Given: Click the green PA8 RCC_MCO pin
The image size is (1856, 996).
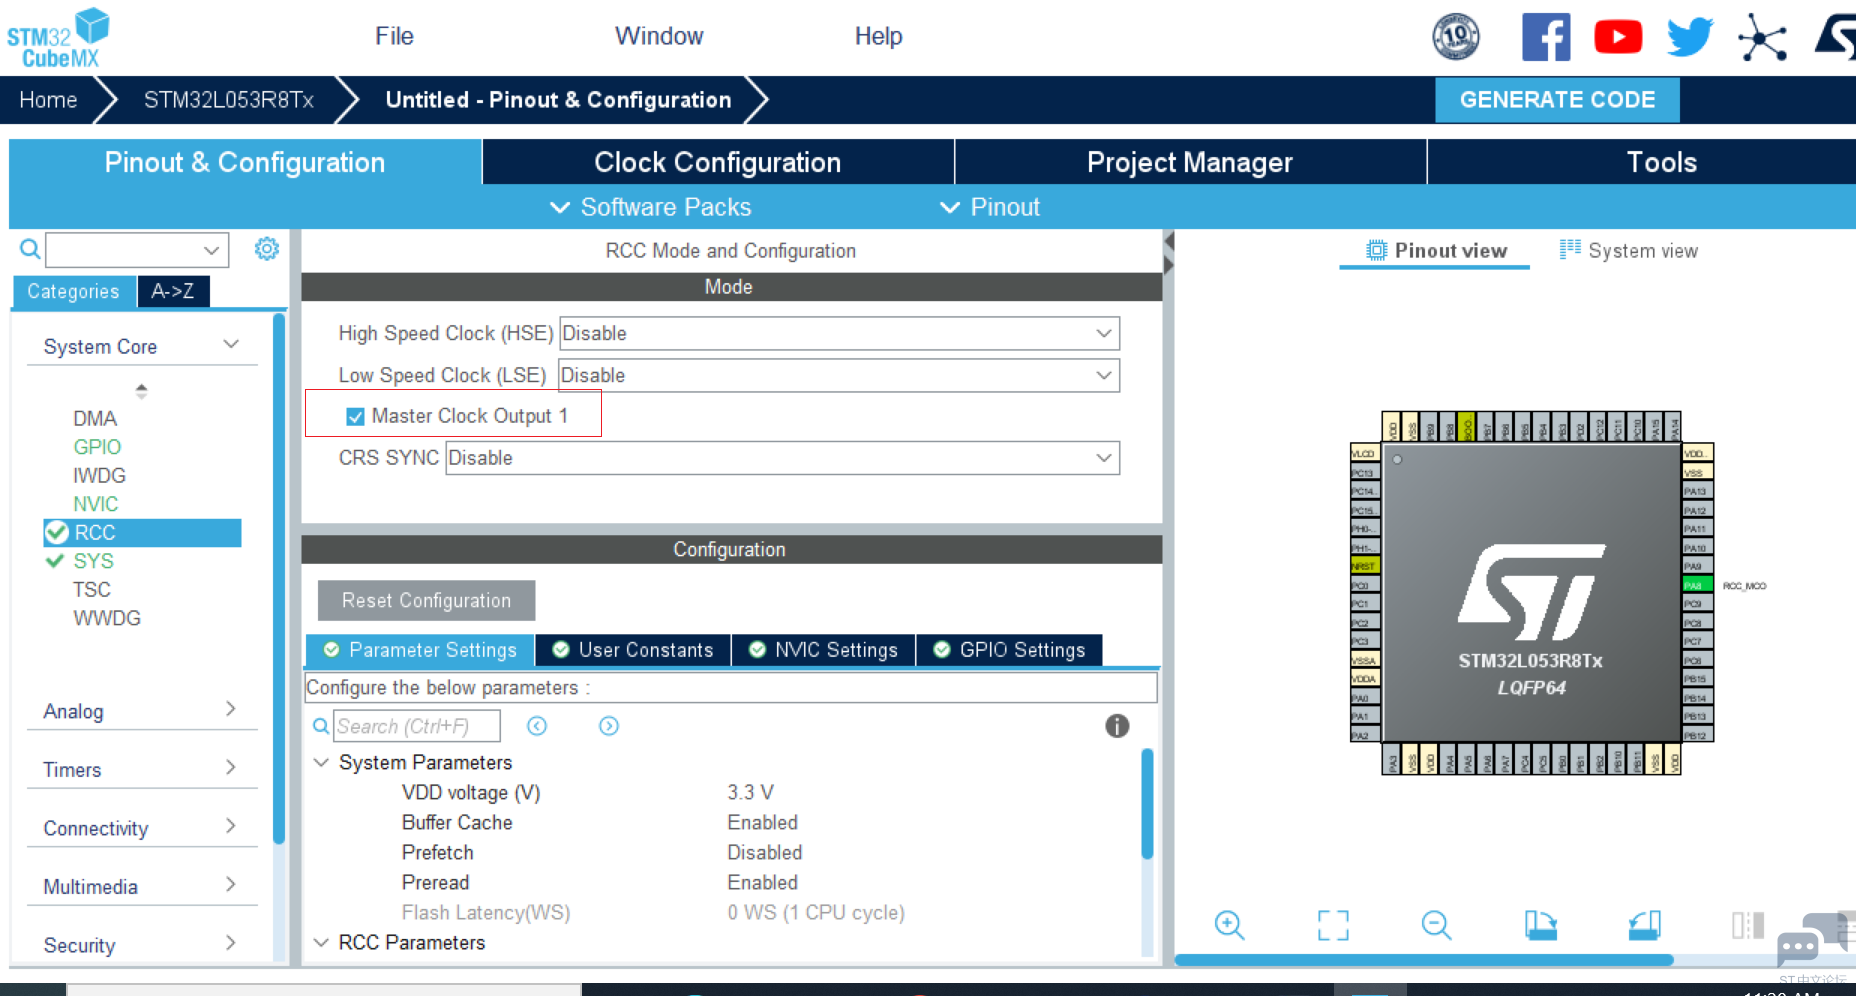Looking at the screenshot, I should pos(1697,585).
